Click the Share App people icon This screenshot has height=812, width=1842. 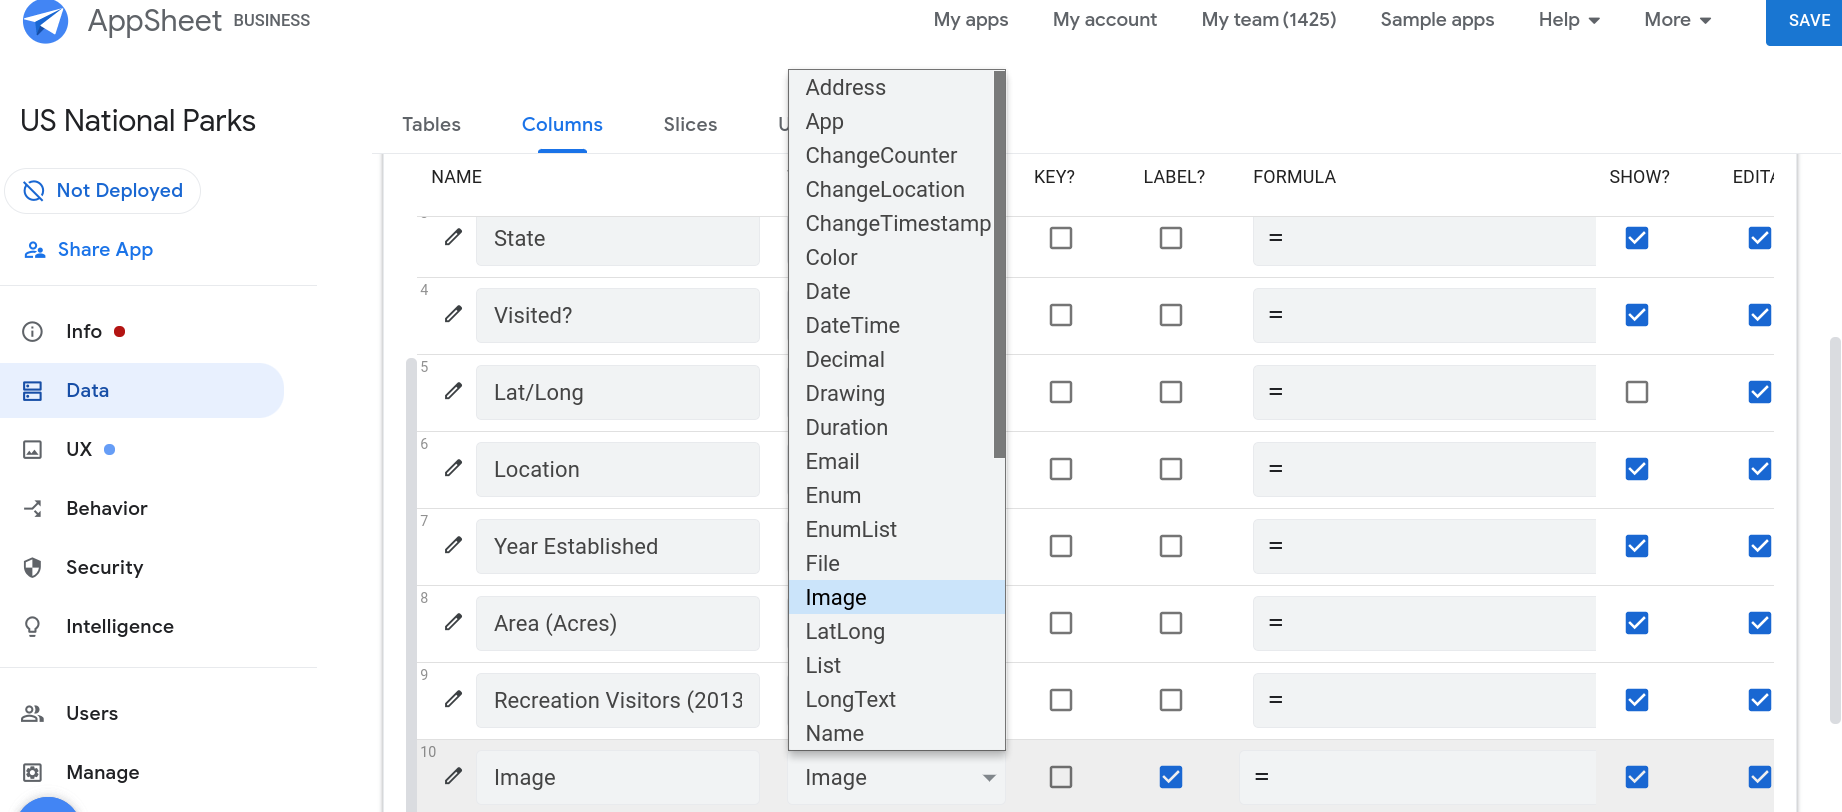[x=35, y=250]
